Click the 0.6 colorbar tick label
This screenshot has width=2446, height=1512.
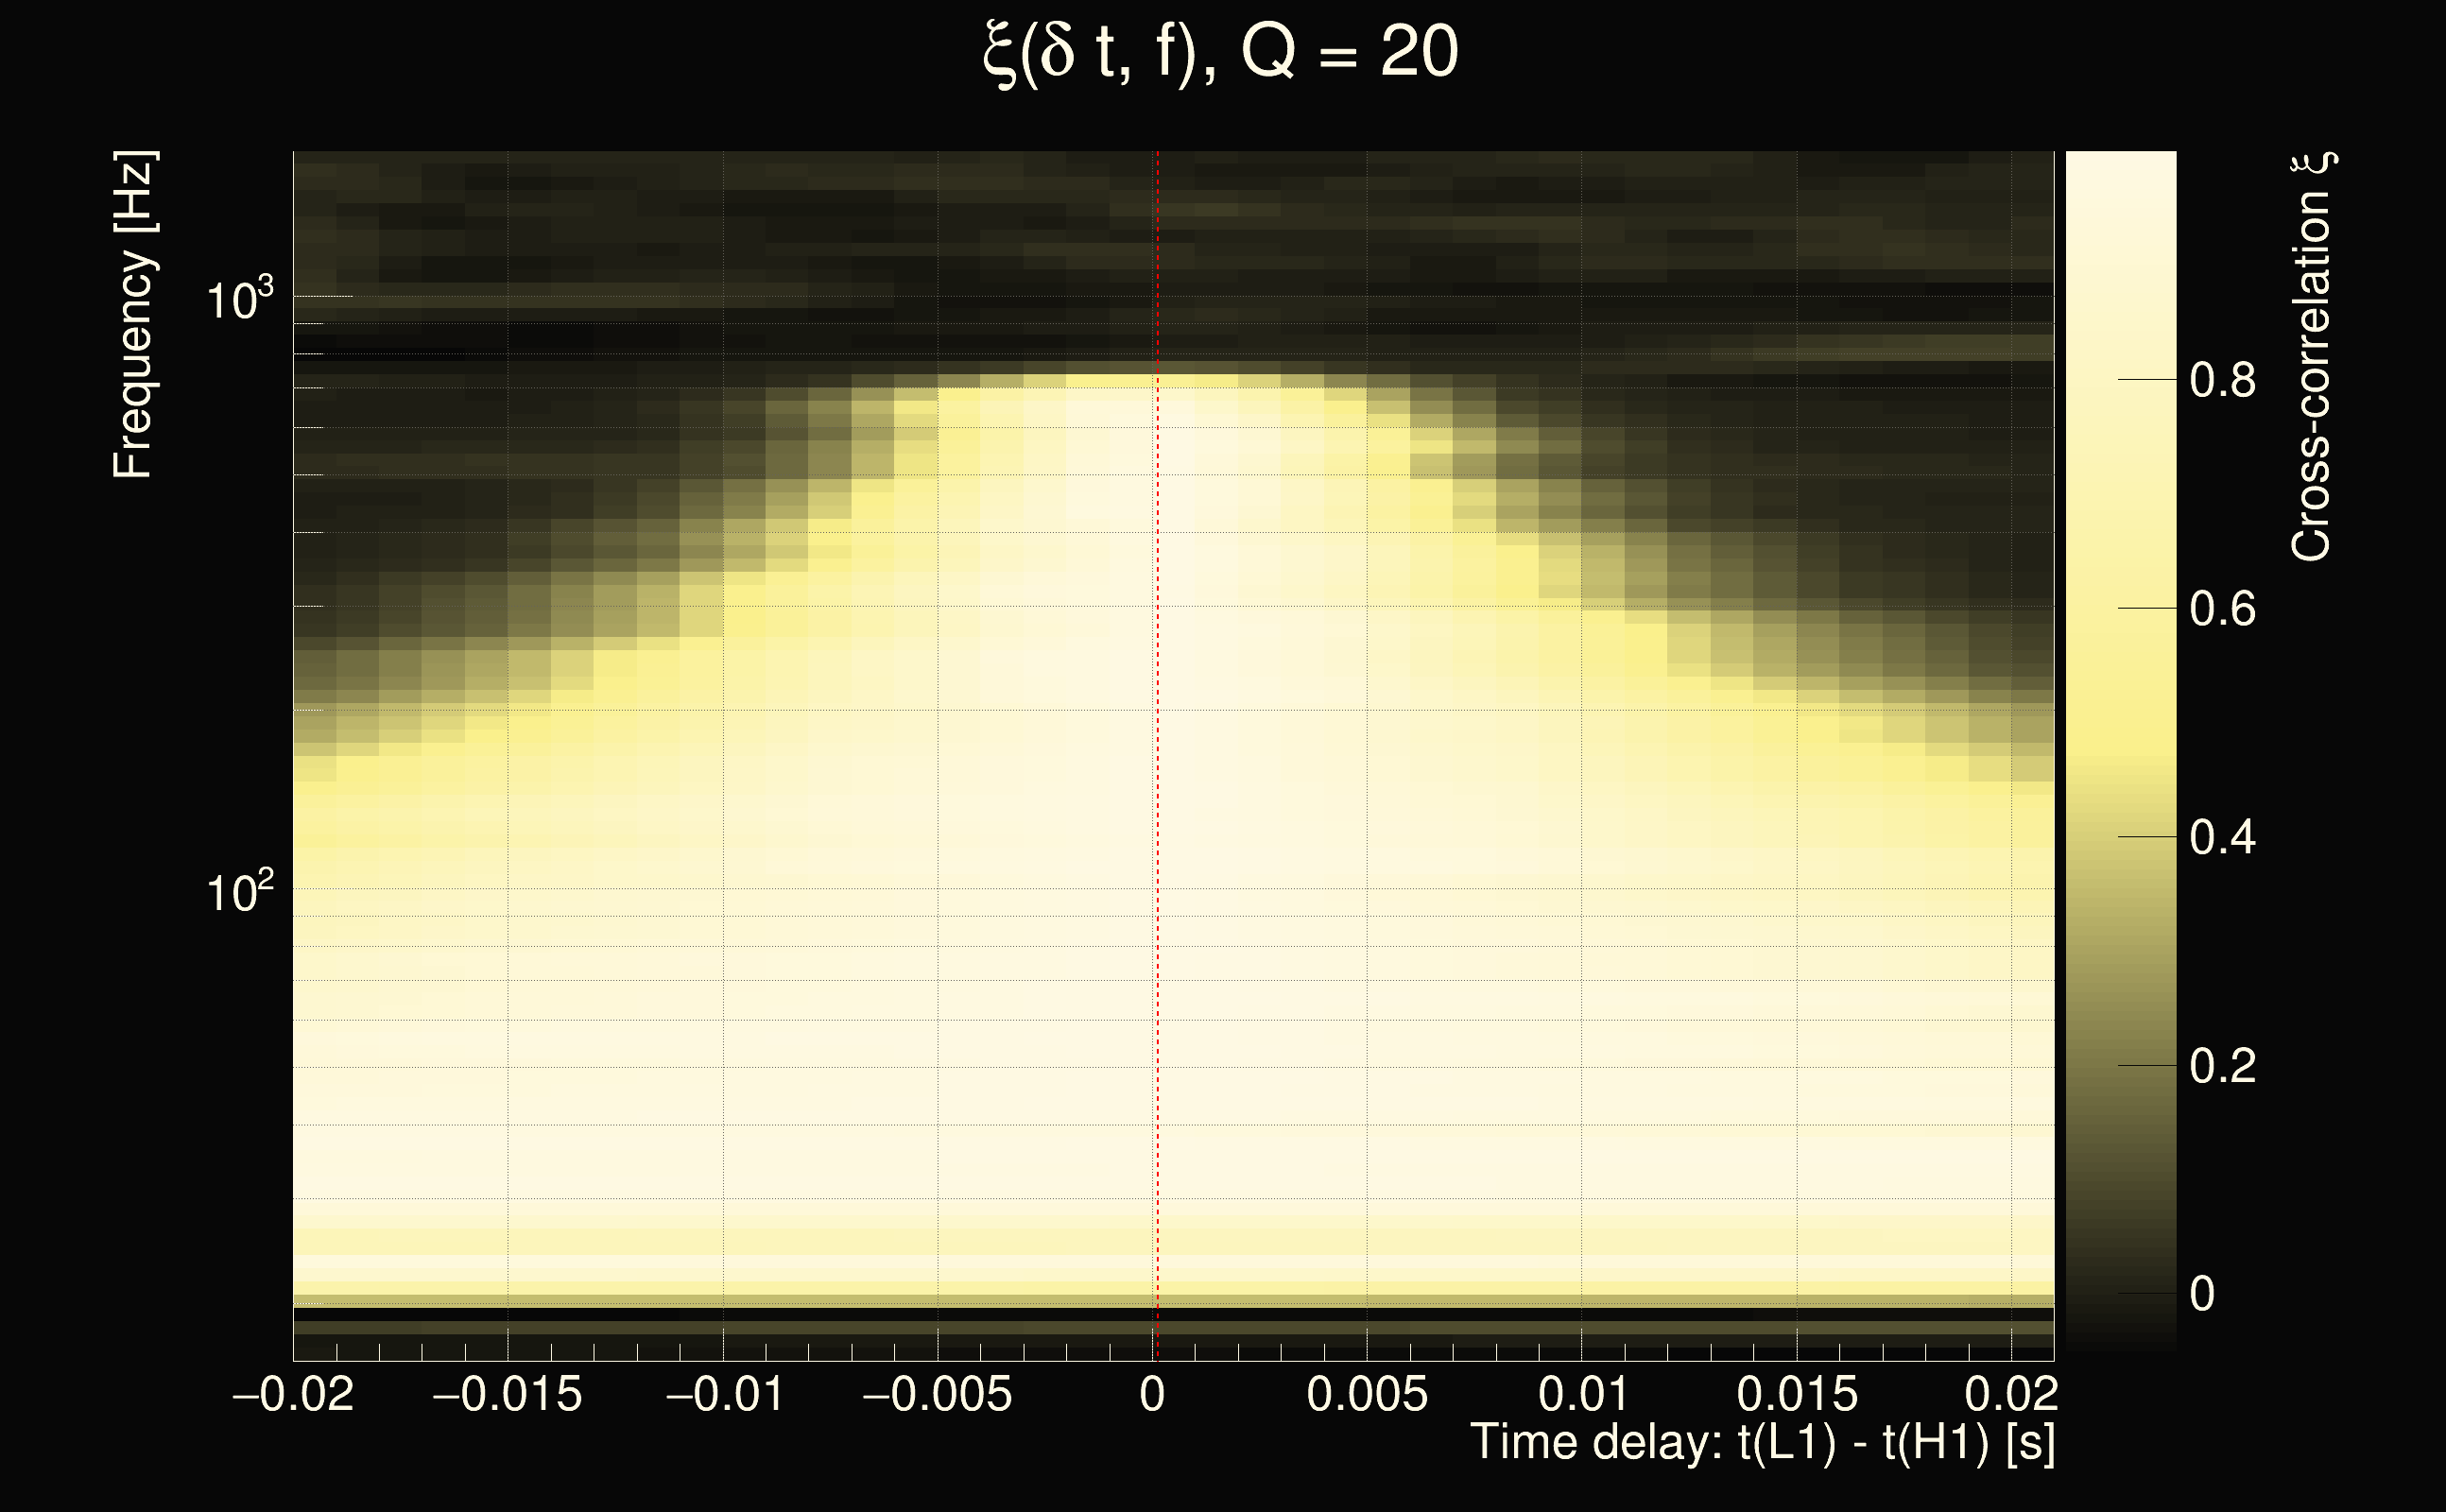point(2222,609)
